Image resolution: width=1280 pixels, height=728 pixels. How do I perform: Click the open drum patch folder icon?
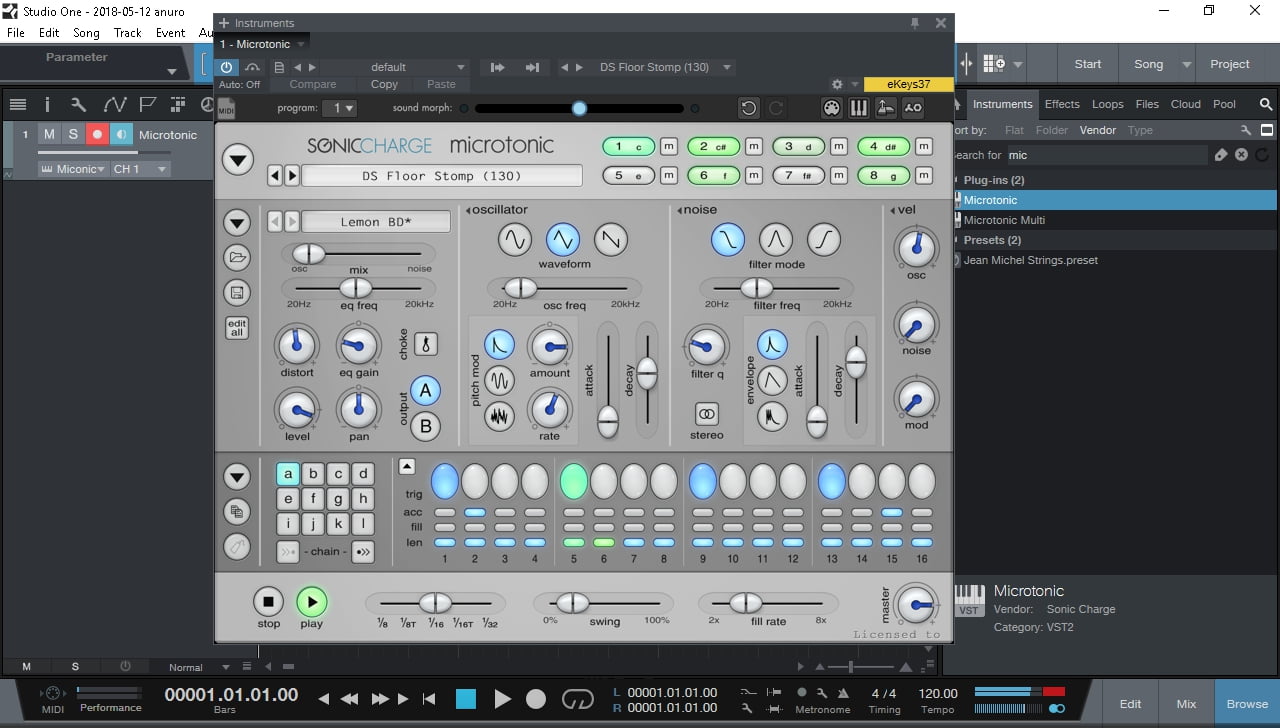[237, 258]
